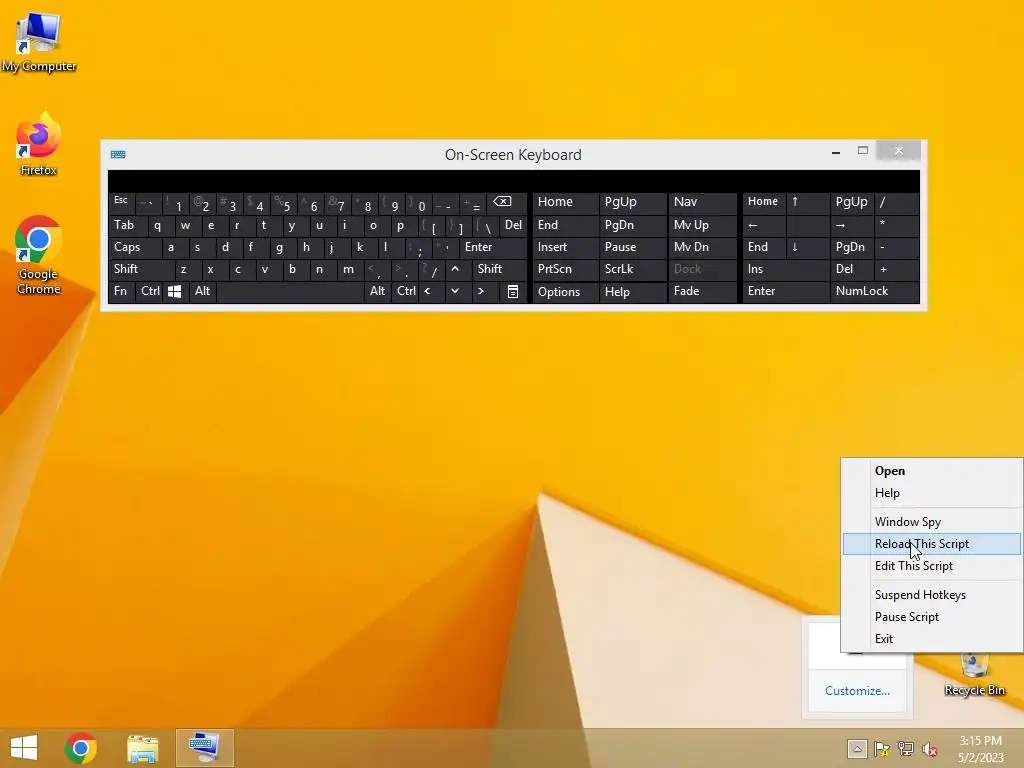The width and height of the screenshot is (1024, 768).
Task: Toggle the right Shift key
Action: click(500, 269)
